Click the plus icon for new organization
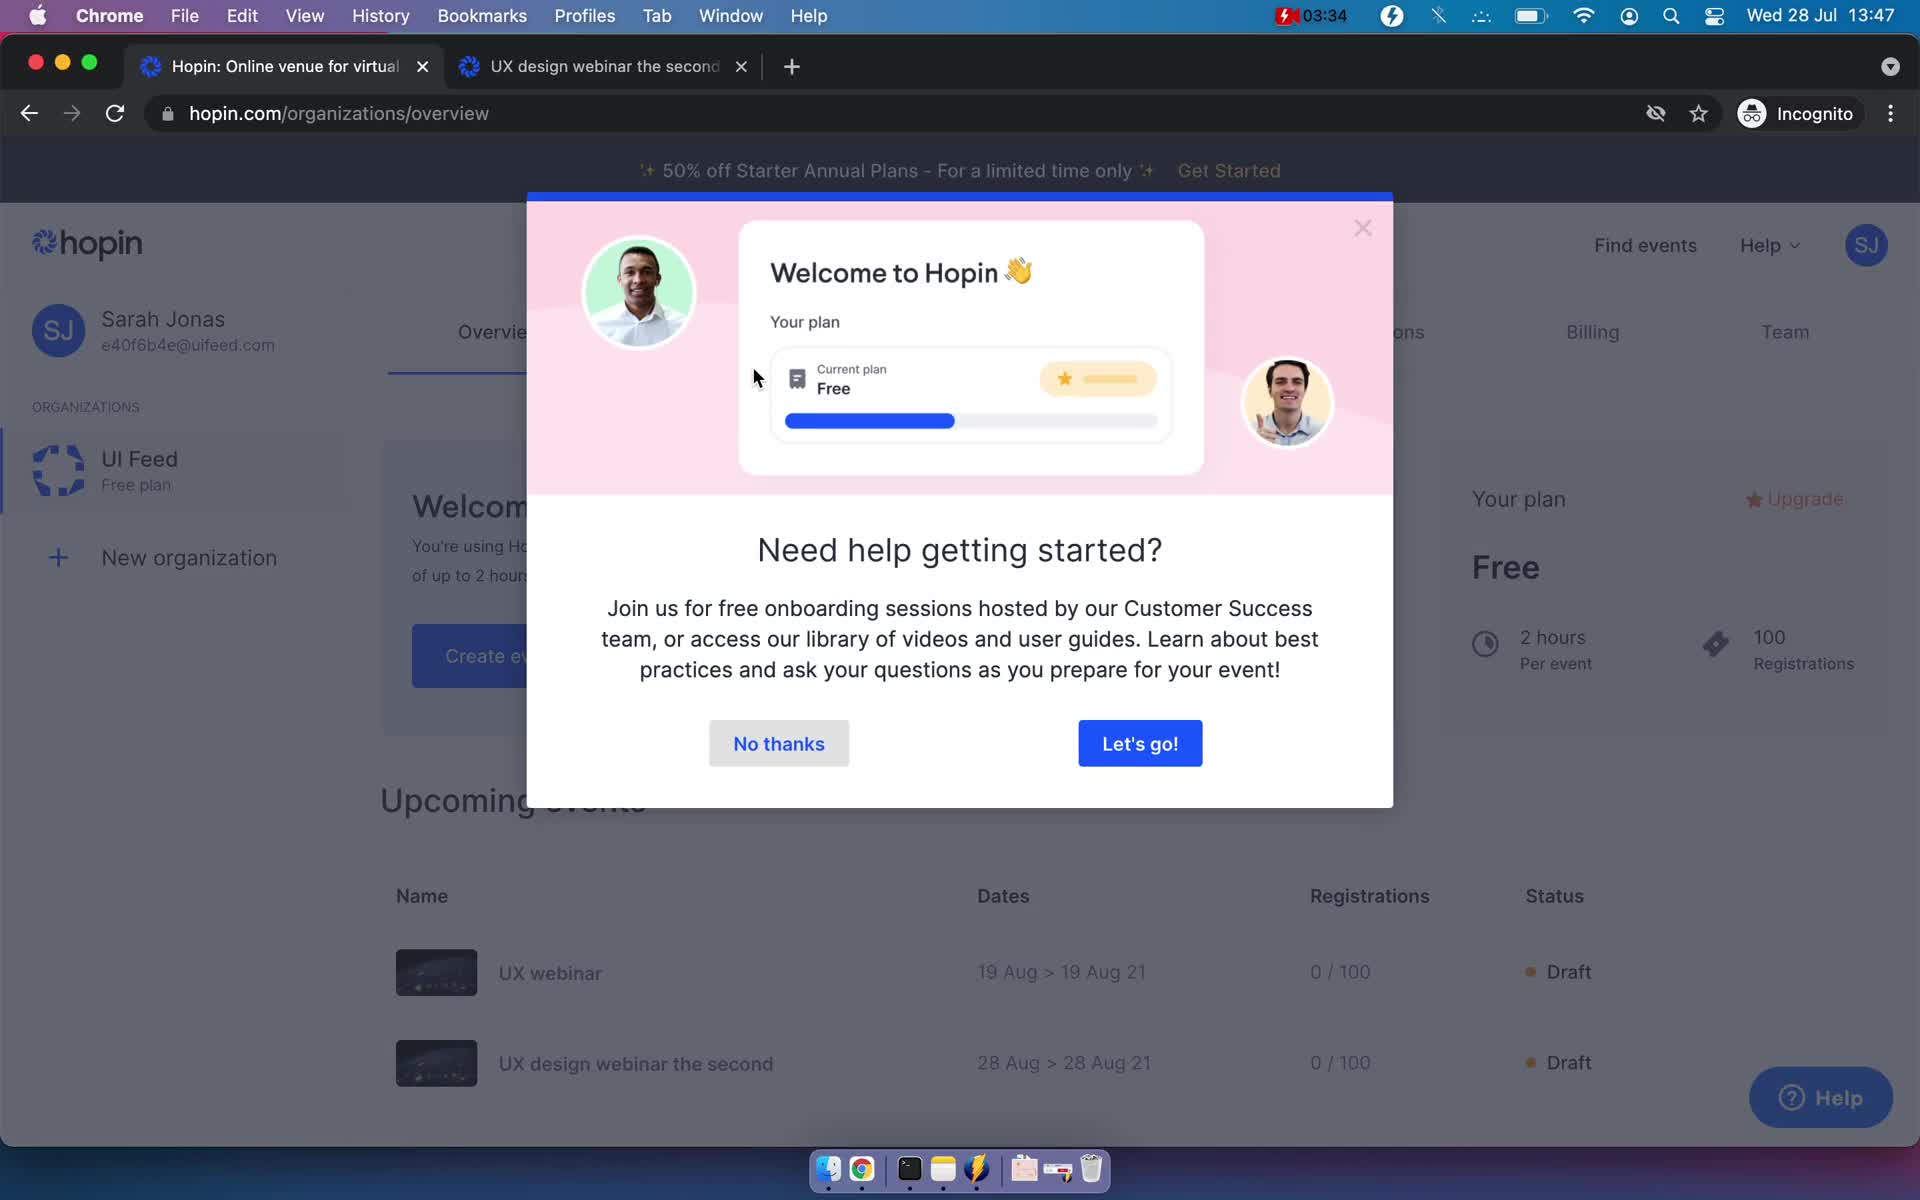The width and height of the screenshot is (1920, 1200). (x=58, y=558)
